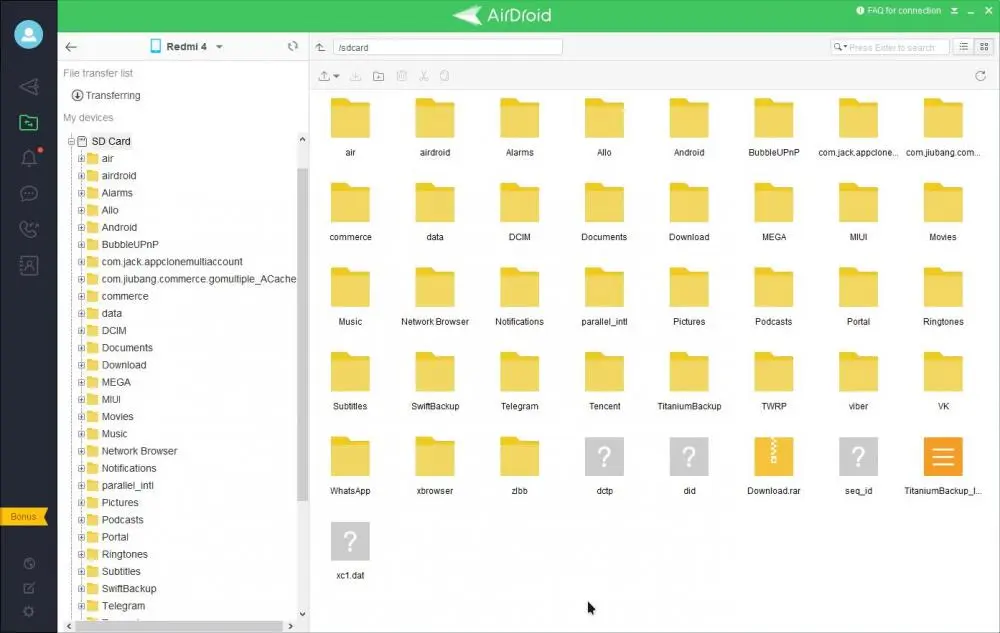Select the Files folder icon in sidebar
The width and height of the screenshot is (1000, 633).
(x=29, y=122)
